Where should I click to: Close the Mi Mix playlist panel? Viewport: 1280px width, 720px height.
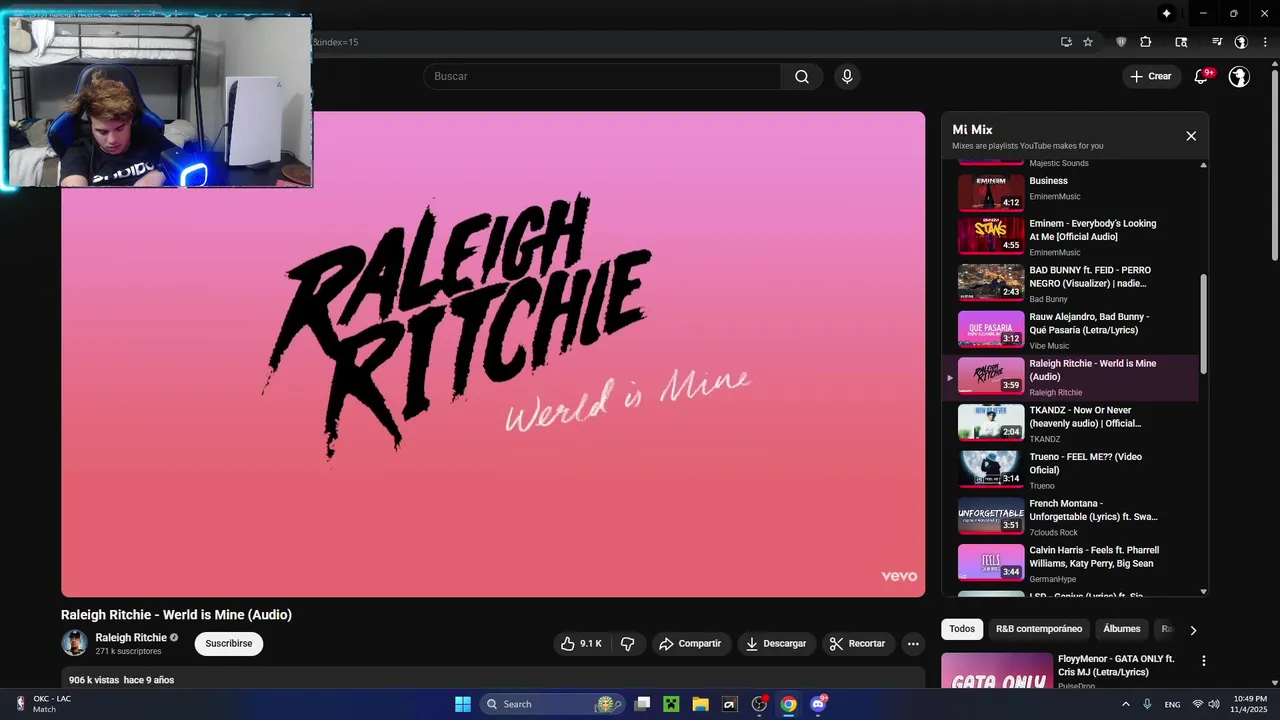coord(1191,136)
